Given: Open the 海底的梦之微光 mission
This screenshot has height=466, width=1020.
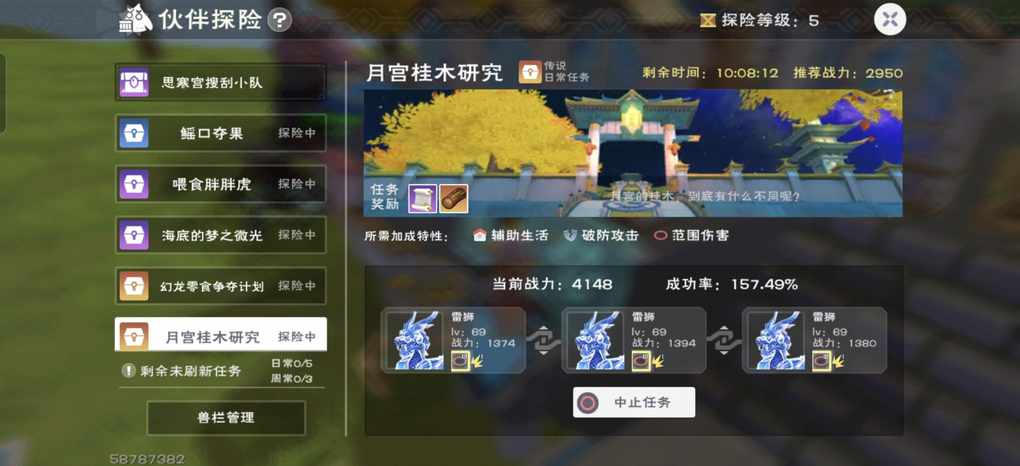Looking at the screenshot, I should coord(221,235).
